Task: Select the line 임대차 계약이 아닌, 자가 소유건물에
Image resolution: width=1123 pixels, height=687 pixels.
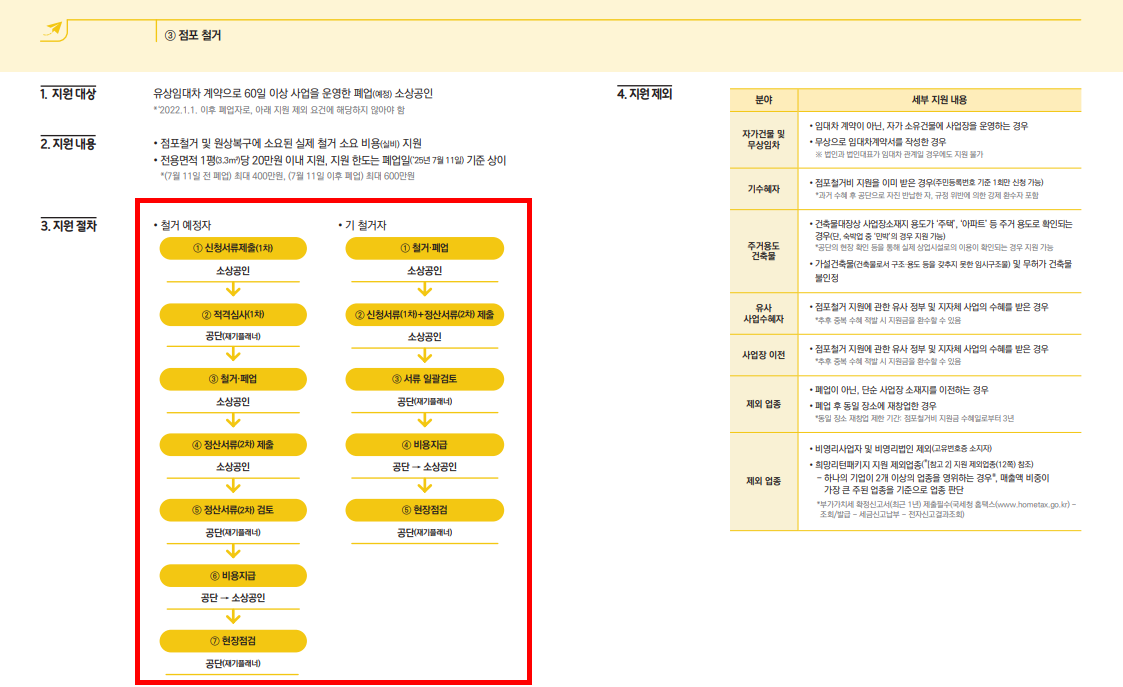Action: coord(919,125)
